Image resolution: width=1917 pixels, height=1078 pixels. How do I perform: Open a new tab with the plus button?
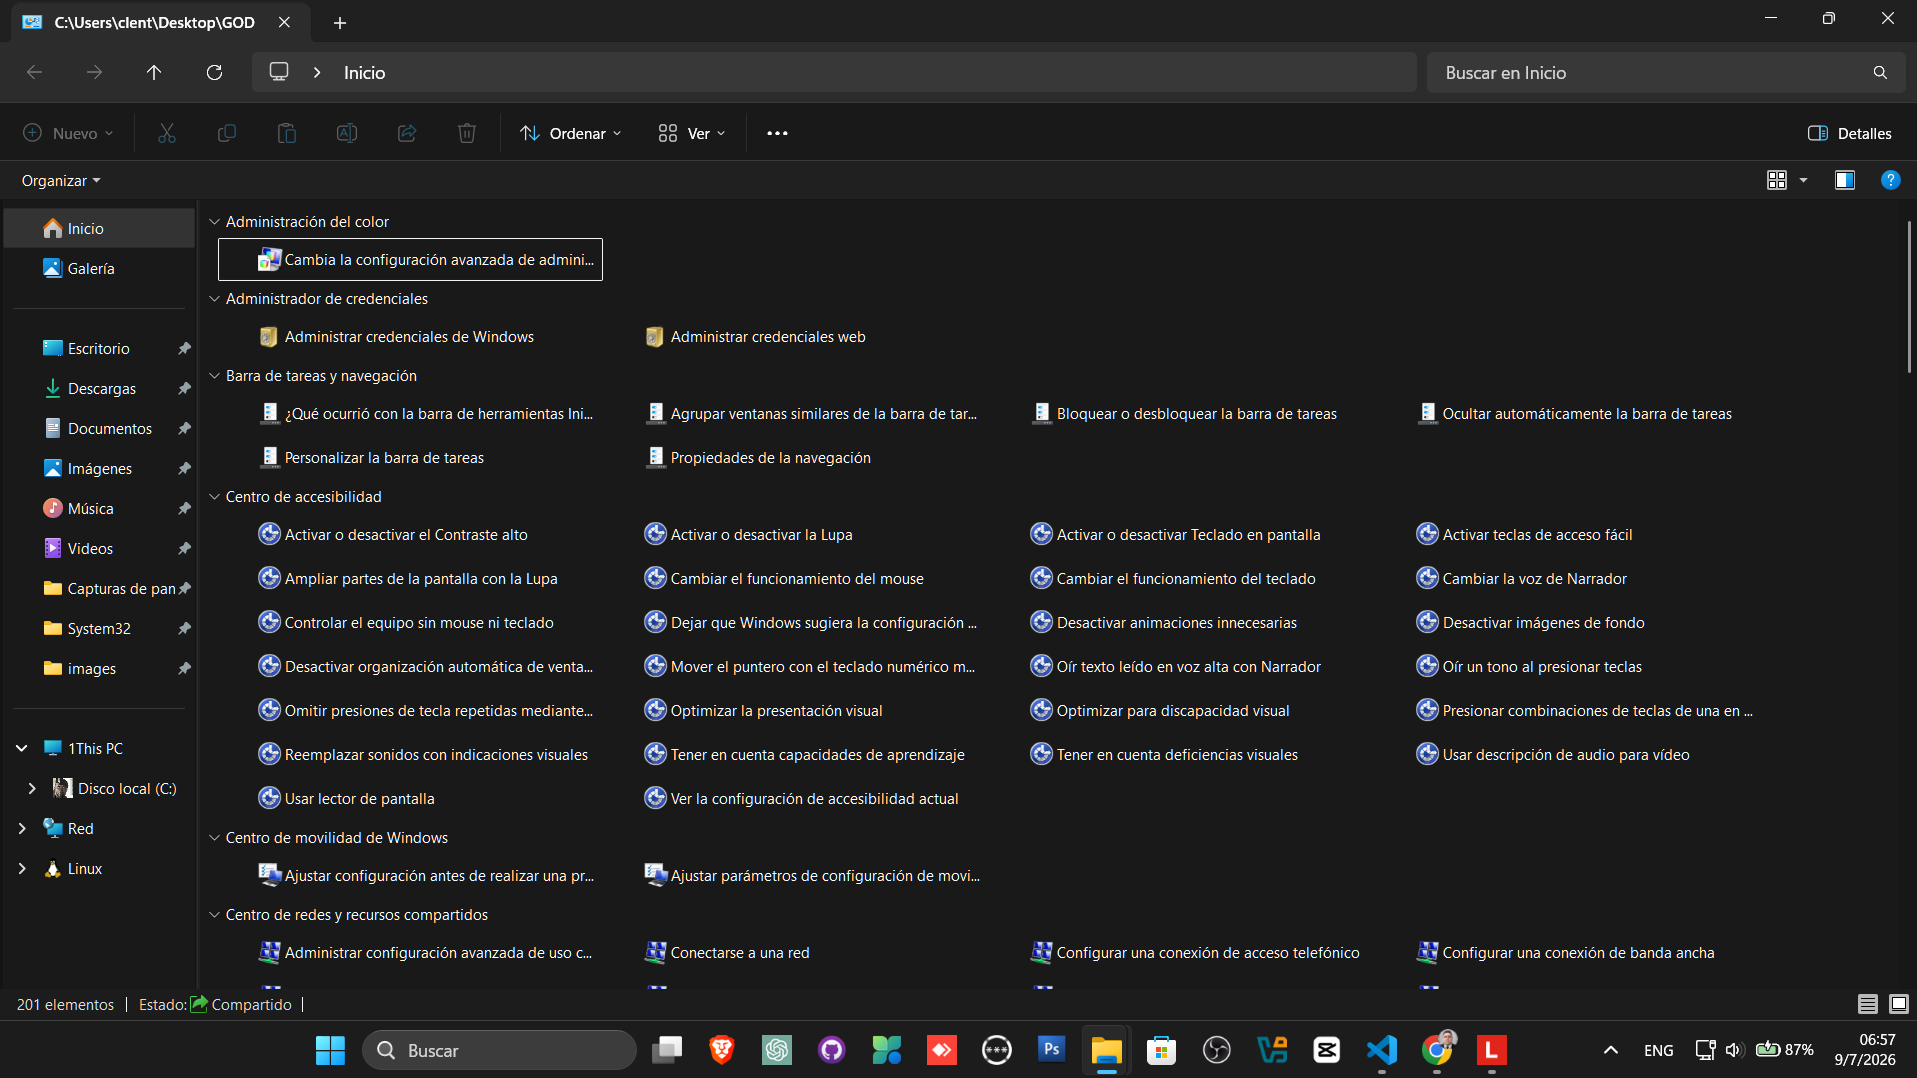click(340, 22)
